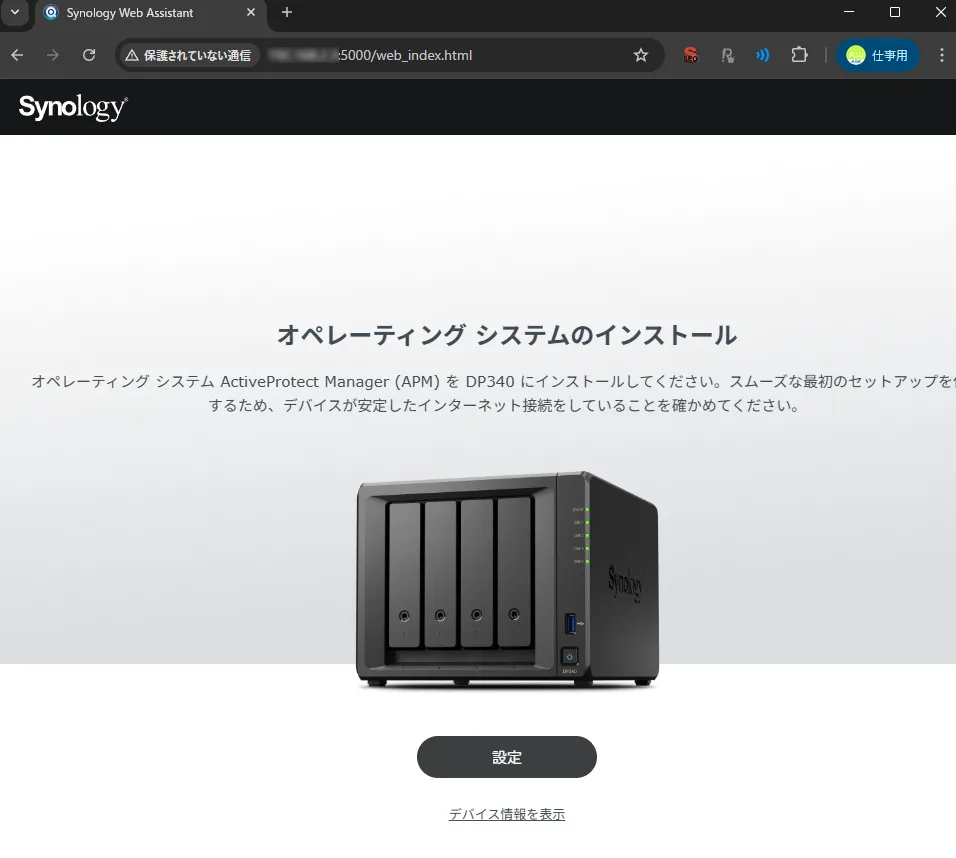This screenshot has width=956, height=858.
Task: Reload the current page
Action: click(89, 55)
